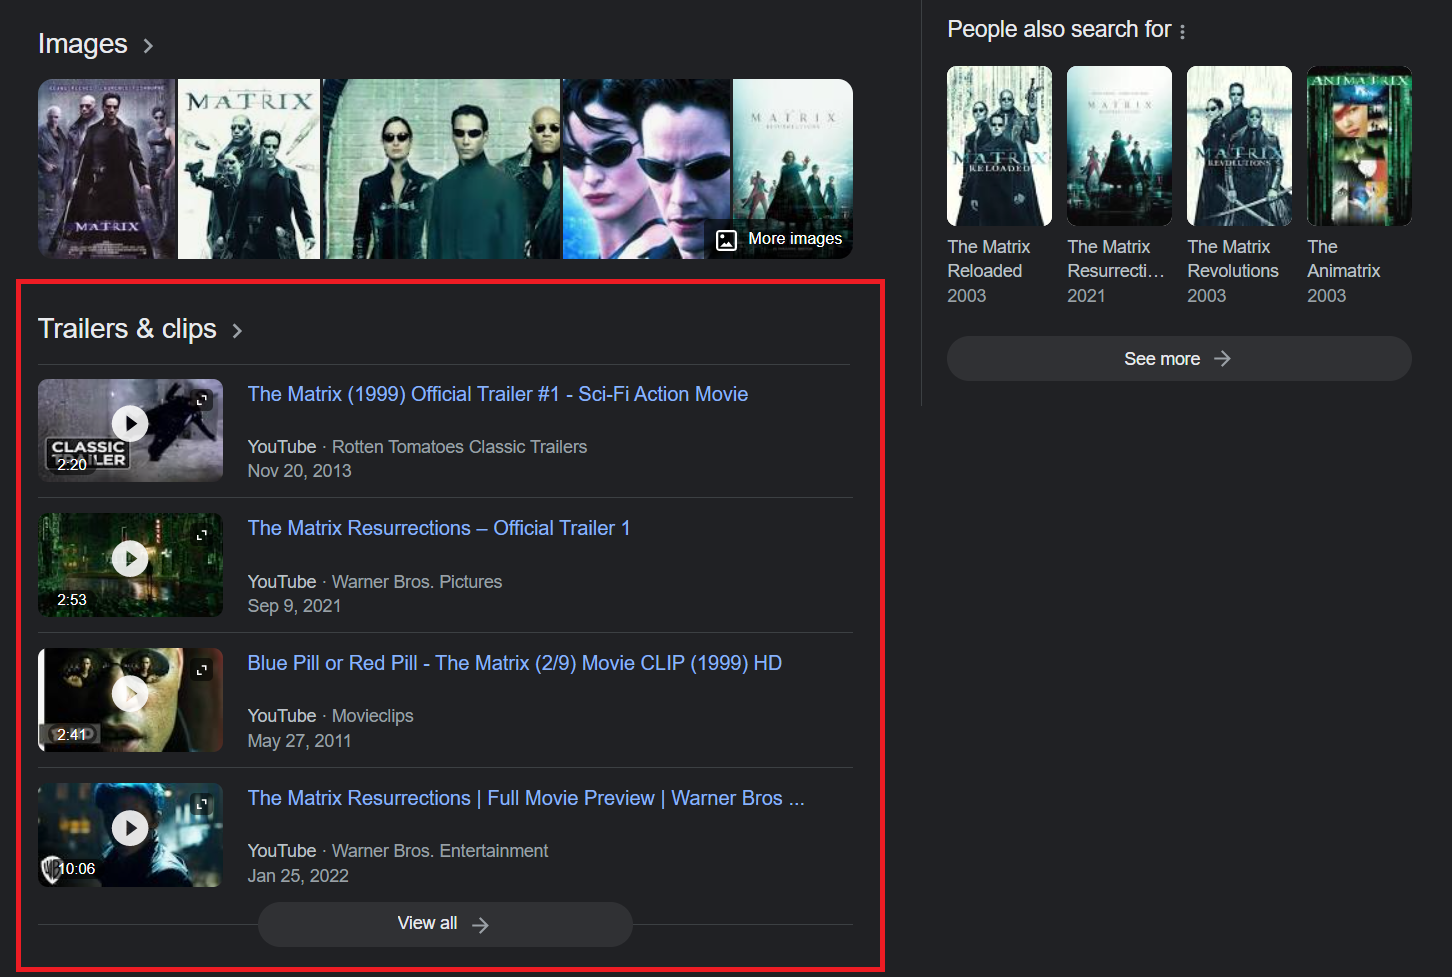Click the View all button
This screenshot has width=1452, height=977.
445,924
